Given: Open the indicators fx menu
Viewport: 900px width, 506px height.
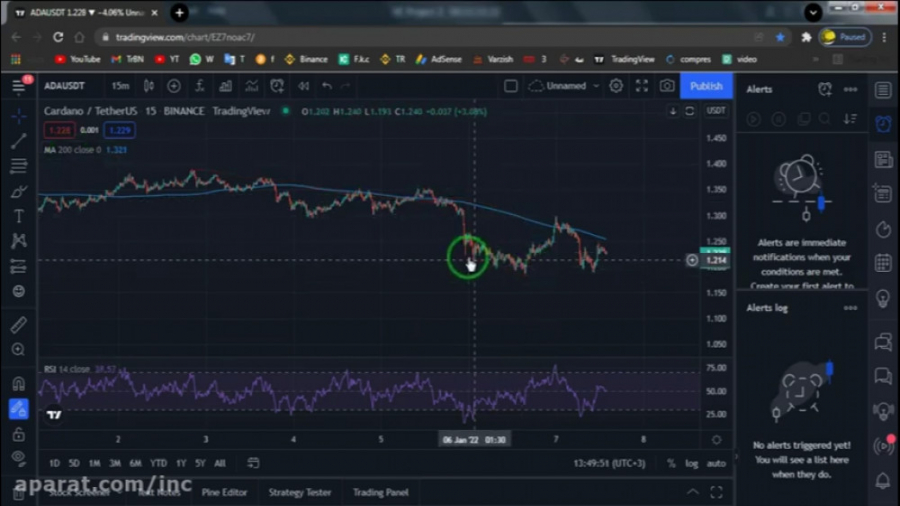Looking at the screenshot, I should click(x=199, y=86).
